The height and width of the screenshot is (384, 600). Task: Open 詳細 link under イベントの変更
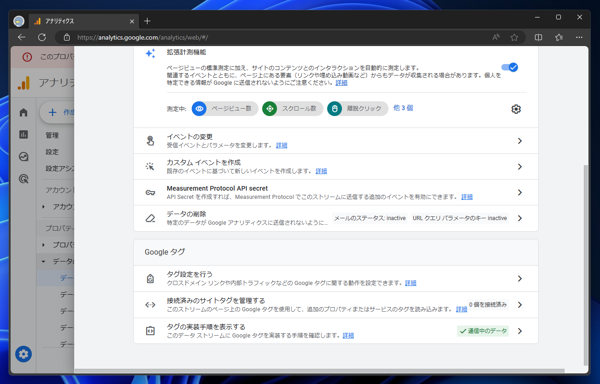282,145
